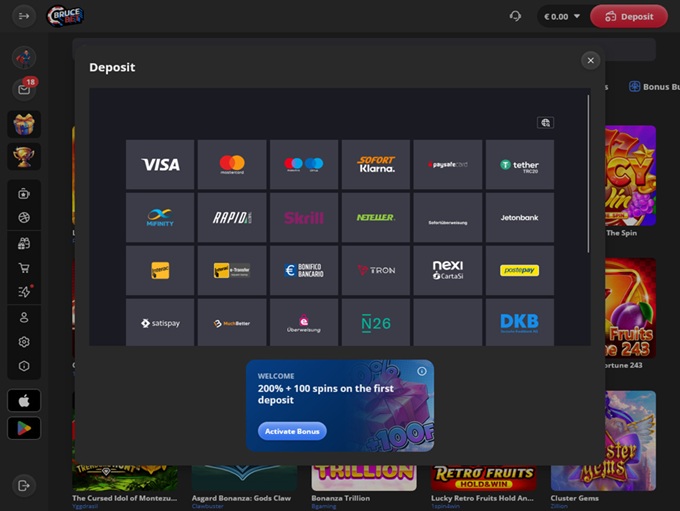This screenshot has width=680, height=511.
Task: Open the € 0.00 balance dropdown
Action: tap(560, 16)
